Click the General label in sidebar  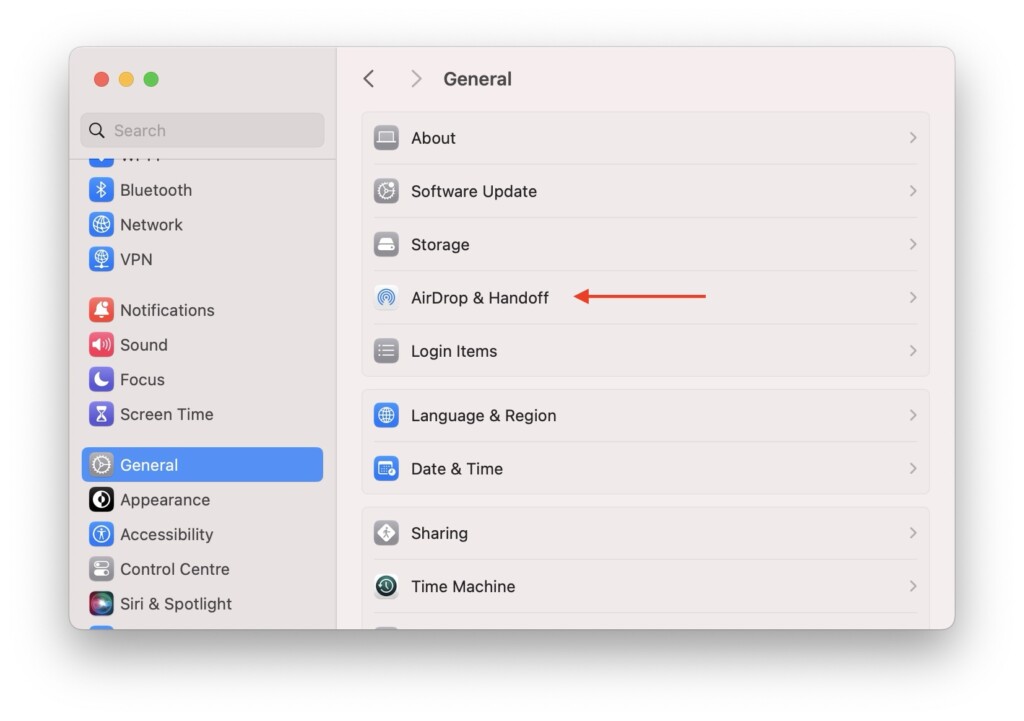click(x=149, y=465)
